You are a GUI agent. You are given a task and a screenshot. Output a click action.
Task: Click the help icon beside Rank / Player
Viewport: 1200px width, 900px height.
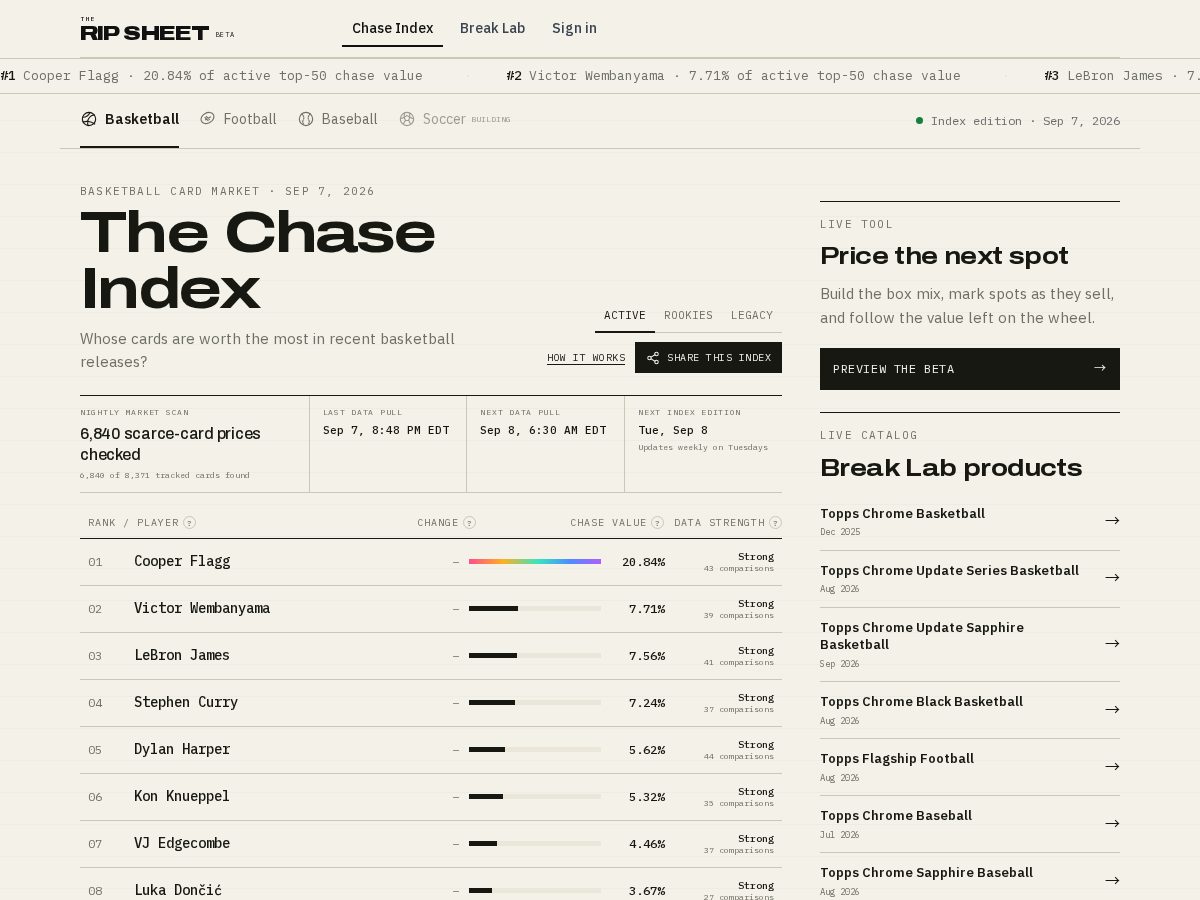[x=189, y=523]
